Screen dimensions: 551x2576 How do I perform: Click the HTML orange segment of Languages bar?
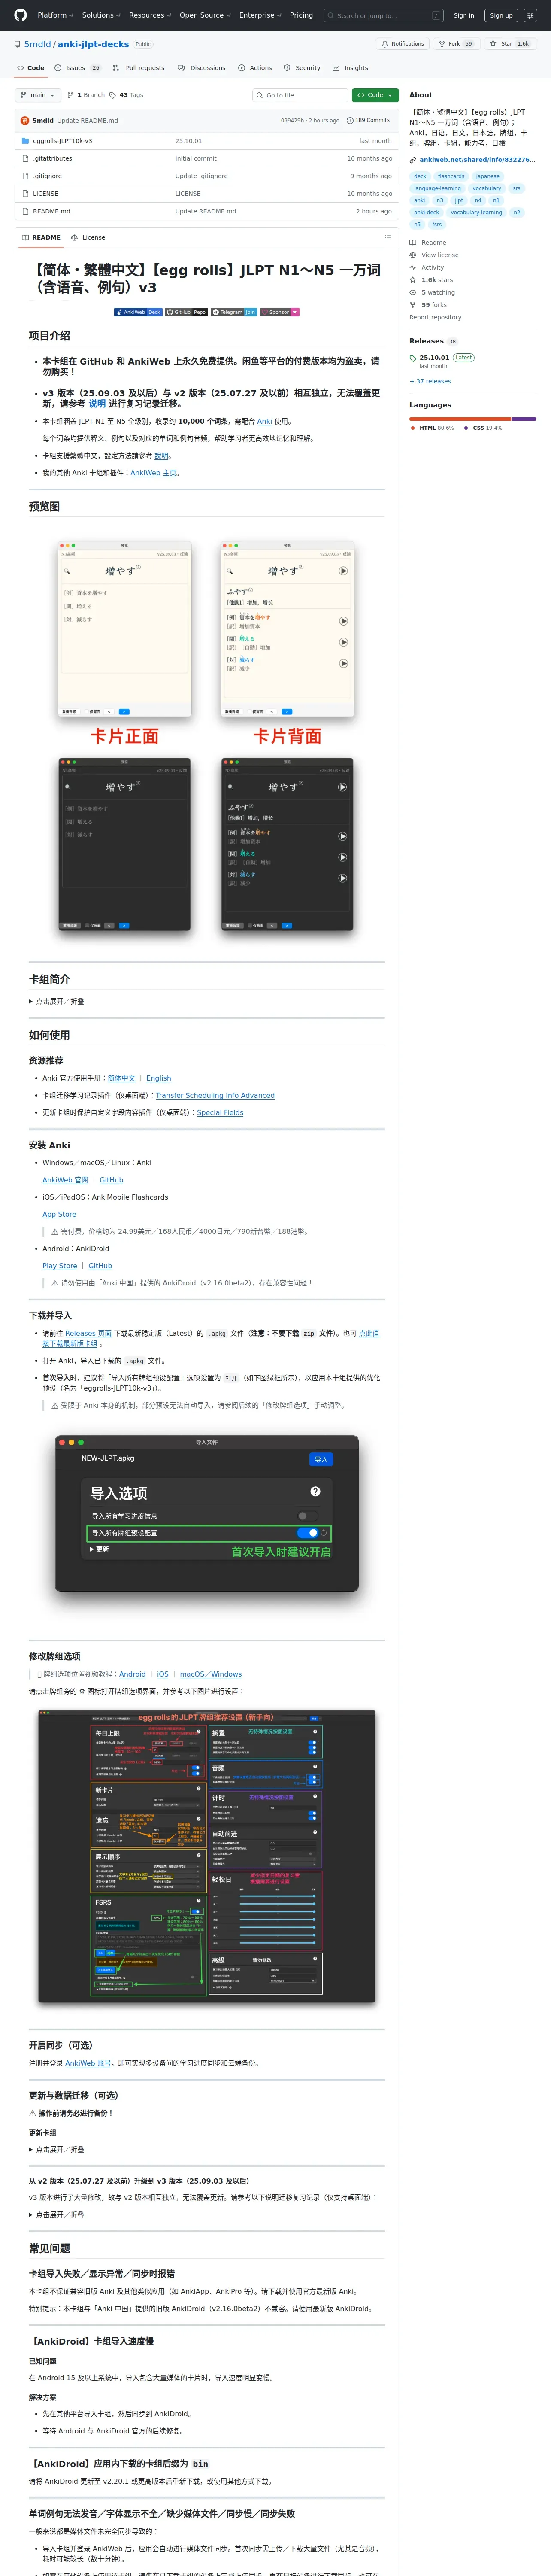pos(460,418)
